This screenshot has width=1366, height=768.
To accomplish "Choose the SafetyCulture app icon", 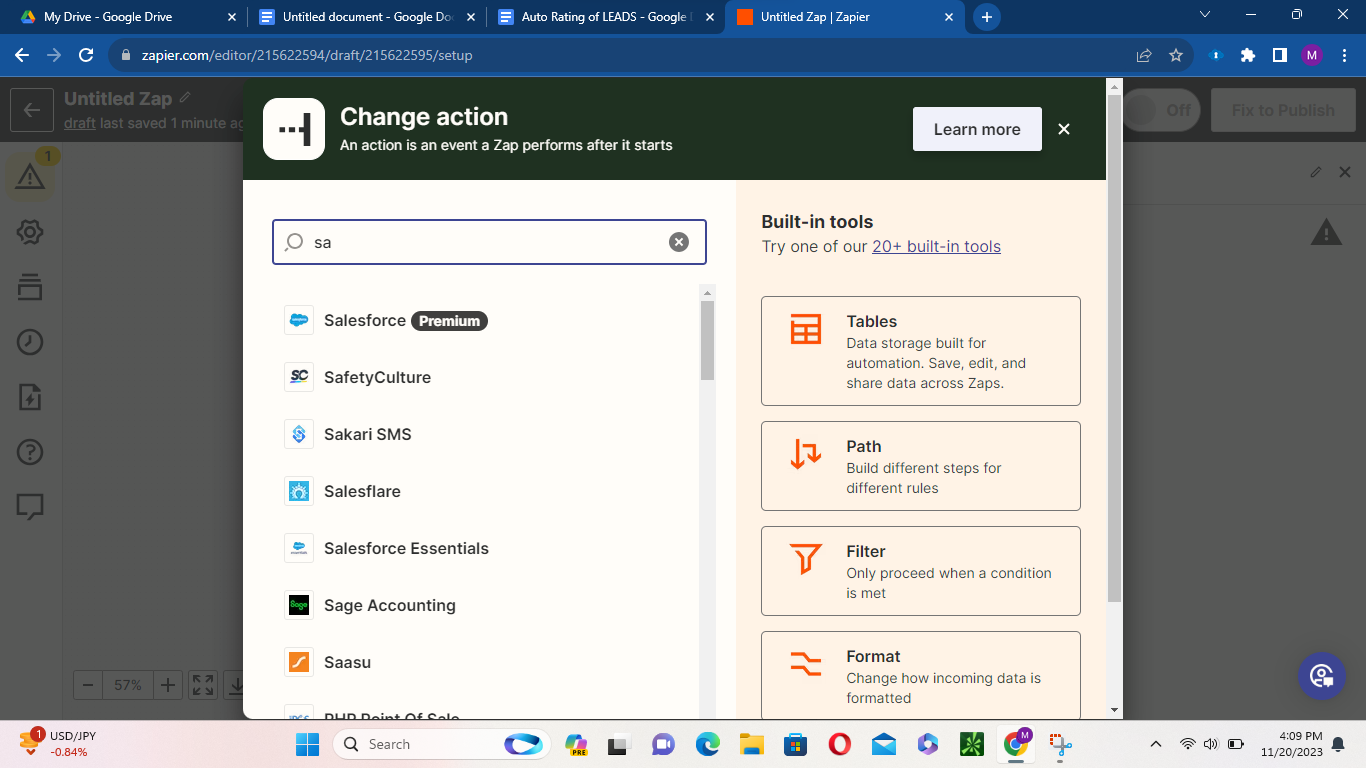I will [x=299, y=377].
